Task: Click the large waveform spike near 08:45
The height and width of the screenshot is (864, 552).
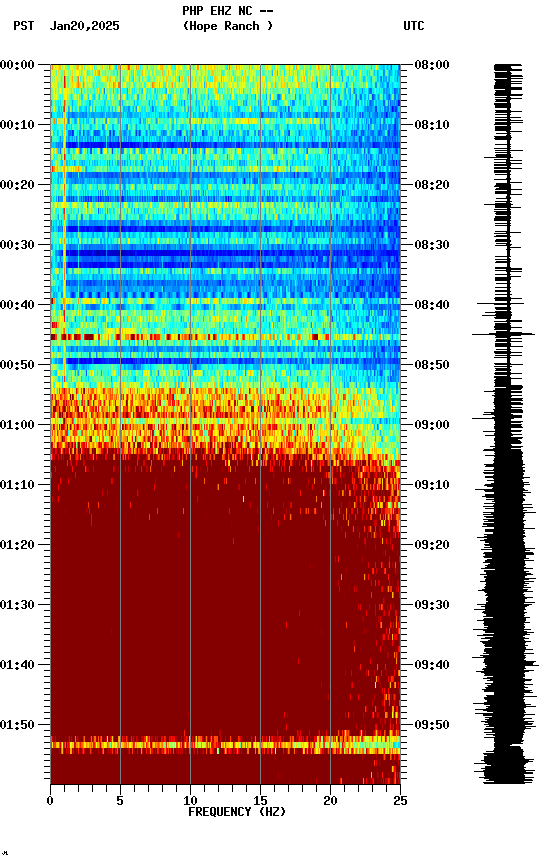Action: pos(503,334)
